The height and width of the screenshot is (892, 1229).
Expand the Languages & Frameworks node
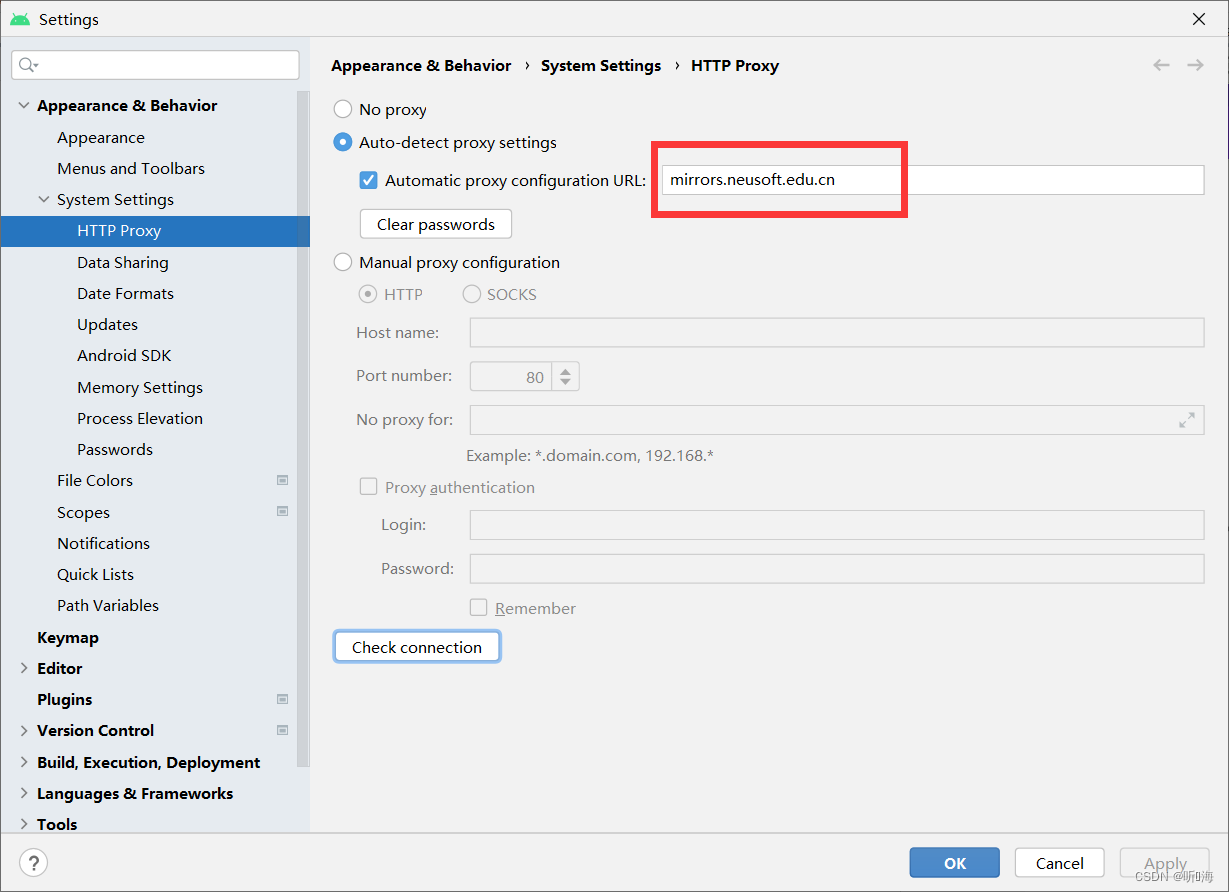pyautogui.click(x=24, y=793)
